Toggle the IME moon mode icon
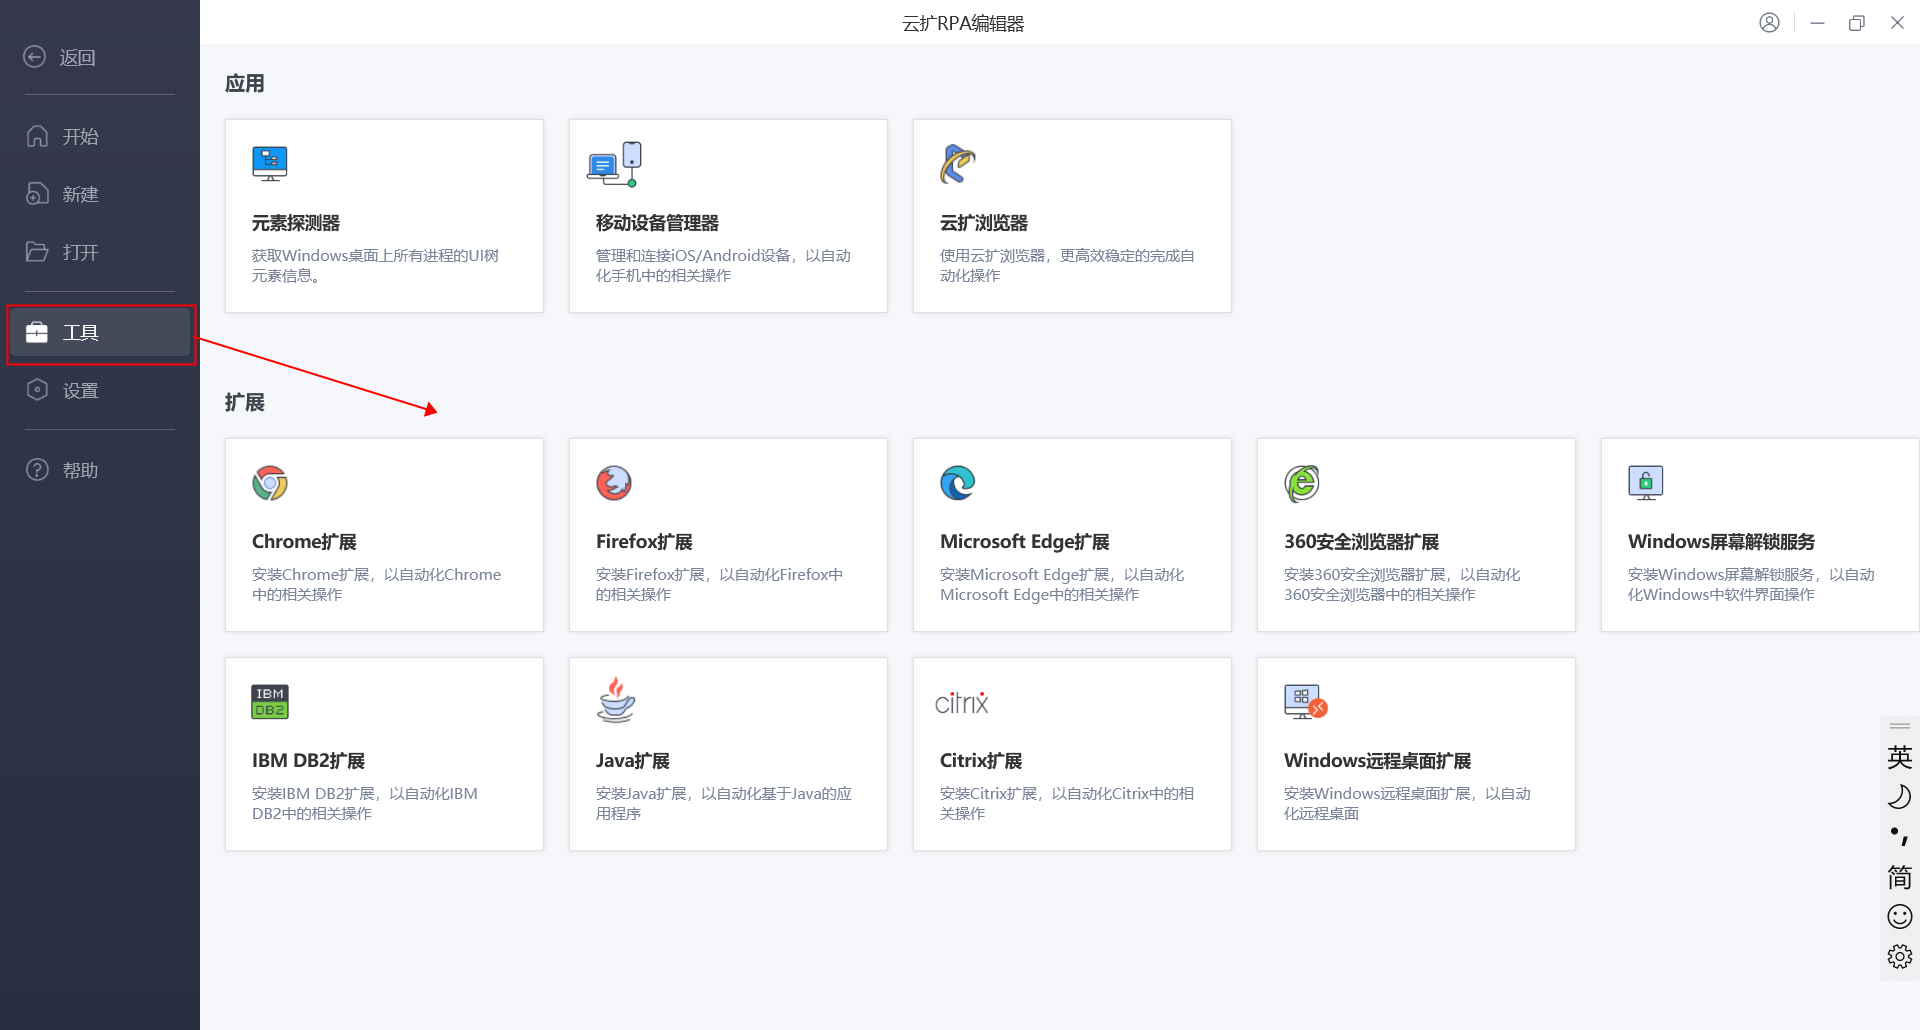Image resolution: width=1920 pixels, height=1030 pixels. [1900, 797]
